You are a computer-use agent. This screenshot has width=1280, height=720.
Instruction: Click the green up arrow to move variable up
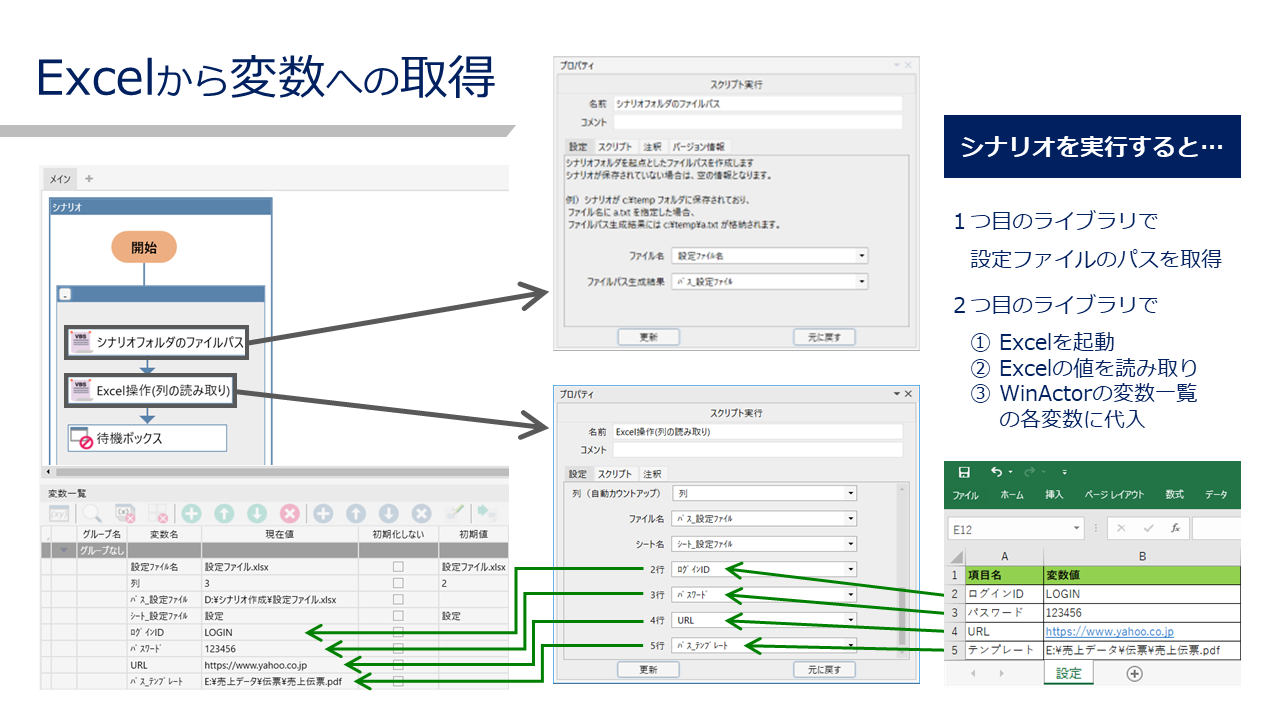pos(225,513)
